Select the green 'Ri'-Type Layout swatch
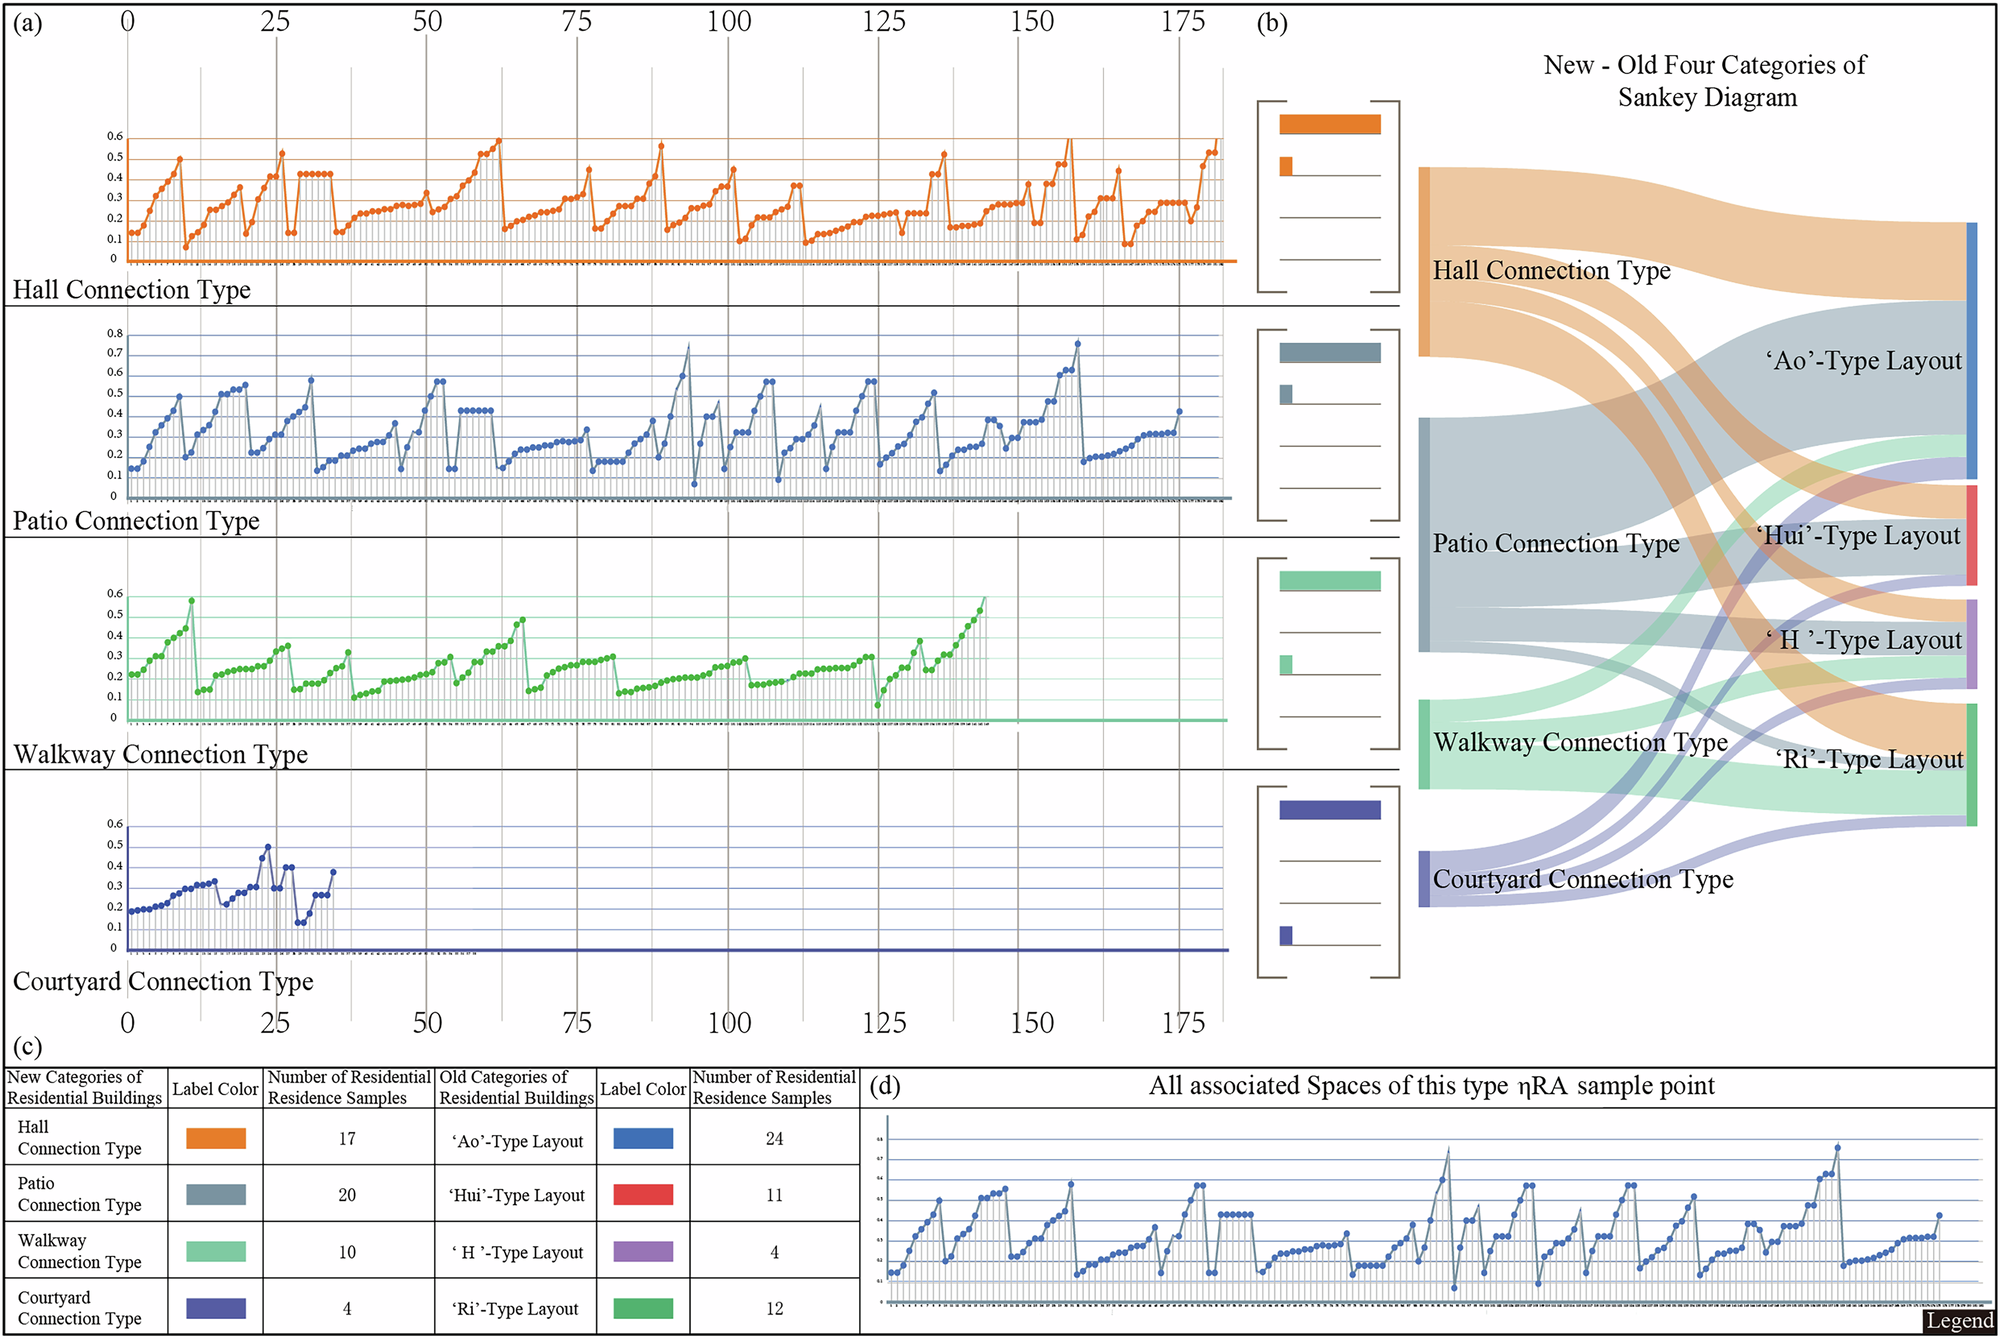2000x1339 pixels. (642, 1308)
